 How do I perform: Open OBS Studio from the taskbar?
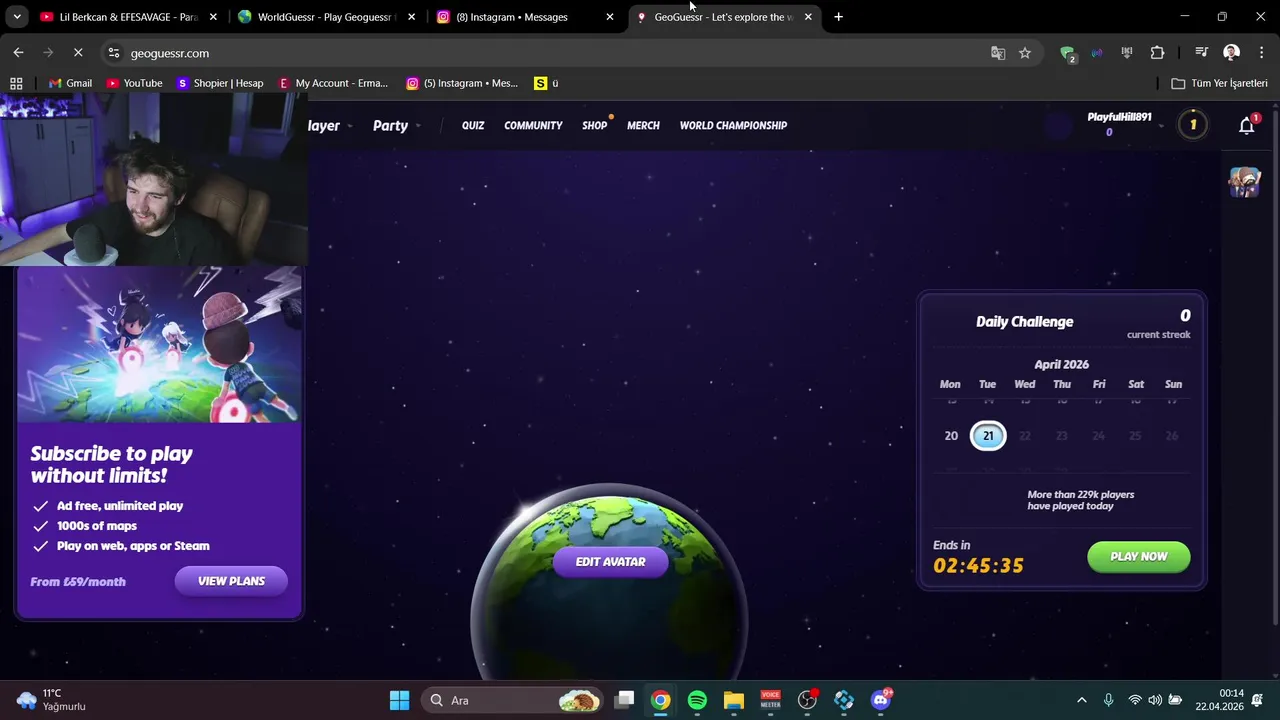[807, 700]
